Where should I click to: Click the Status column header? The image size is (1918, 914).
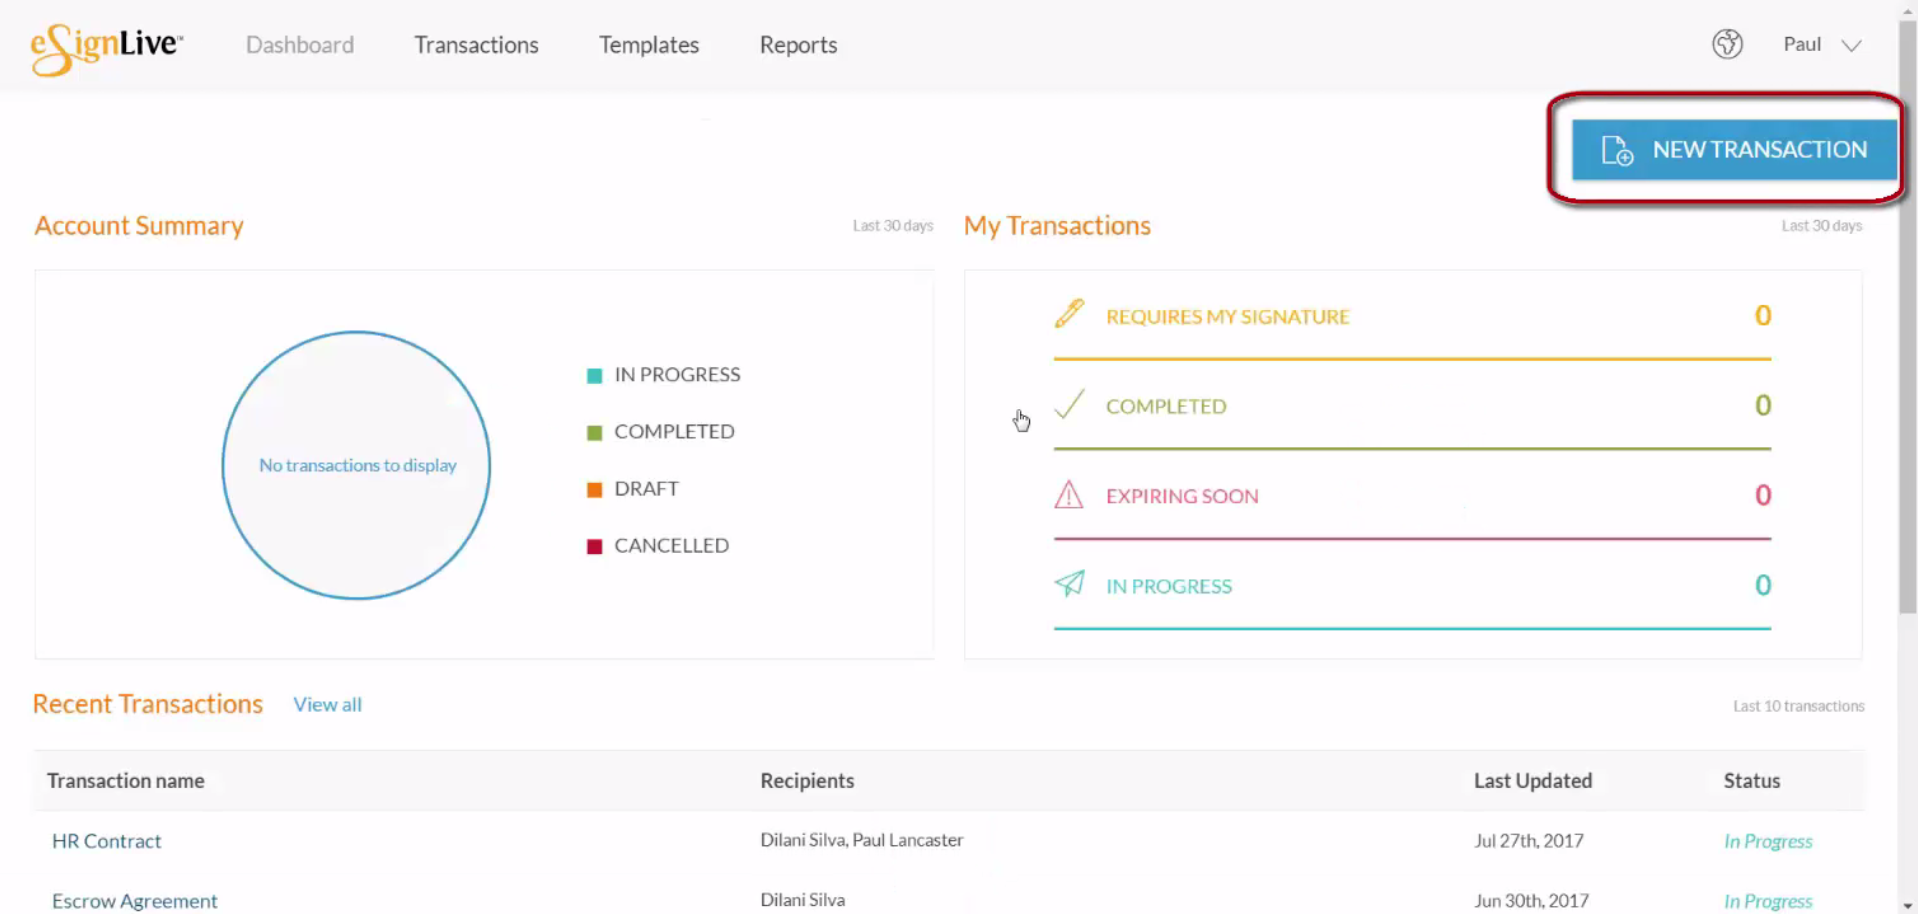coord(1751,781)
